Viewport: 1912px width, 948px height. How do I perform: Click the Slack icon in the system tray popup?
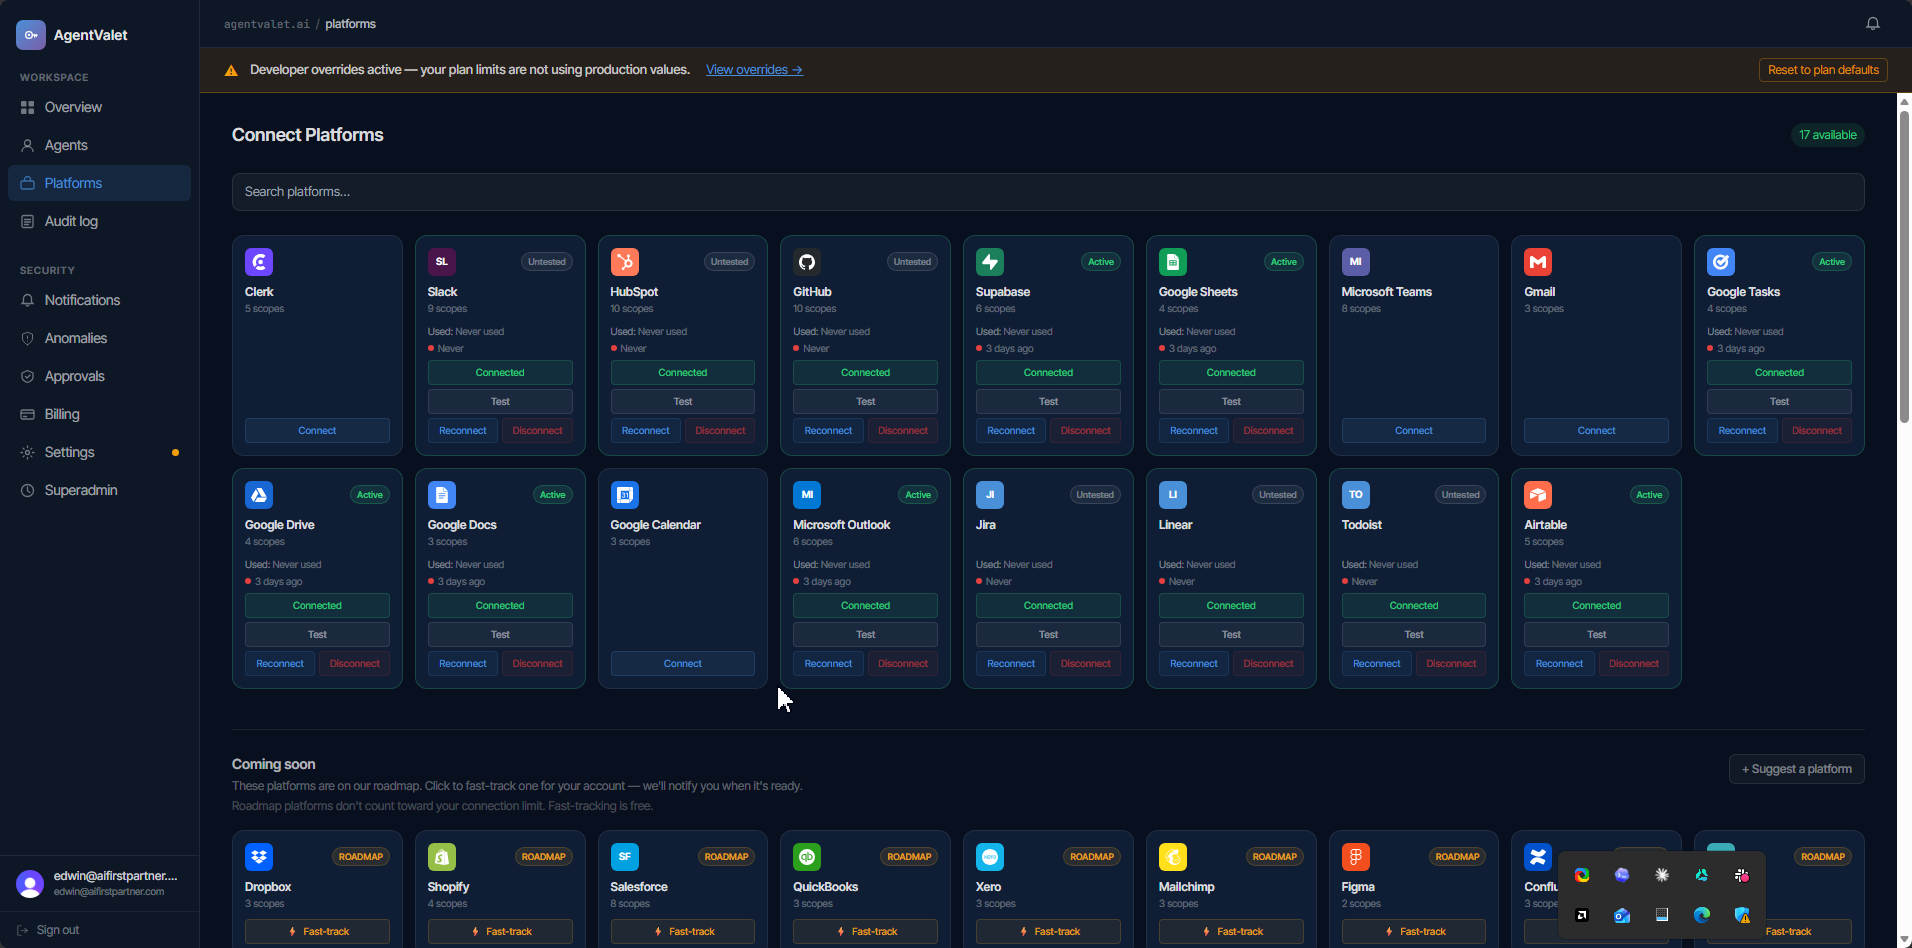tap(1742, 875)
